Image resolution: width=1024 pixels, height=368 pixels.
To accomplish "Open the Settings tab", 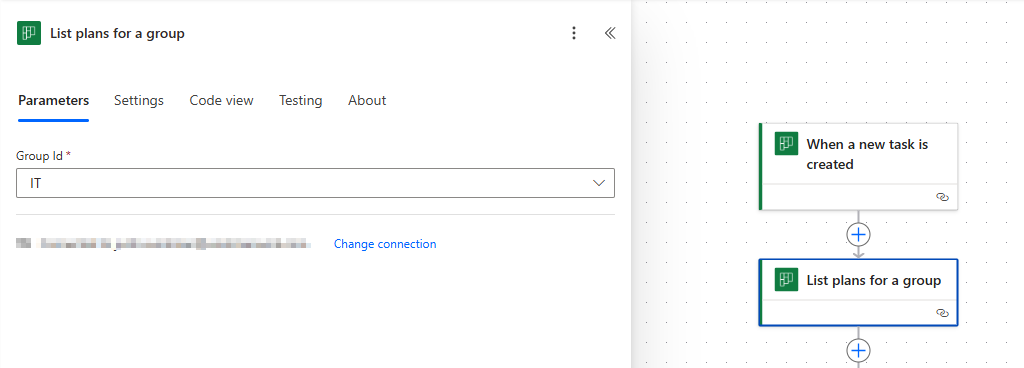I will point(139,100).
